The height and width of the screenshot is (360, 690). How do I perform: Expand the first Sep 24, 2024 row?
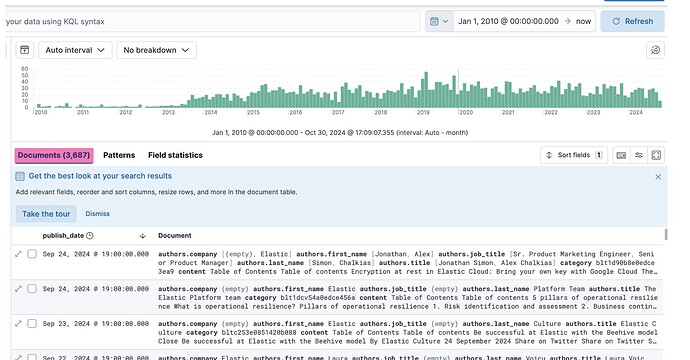pos(18,254)
